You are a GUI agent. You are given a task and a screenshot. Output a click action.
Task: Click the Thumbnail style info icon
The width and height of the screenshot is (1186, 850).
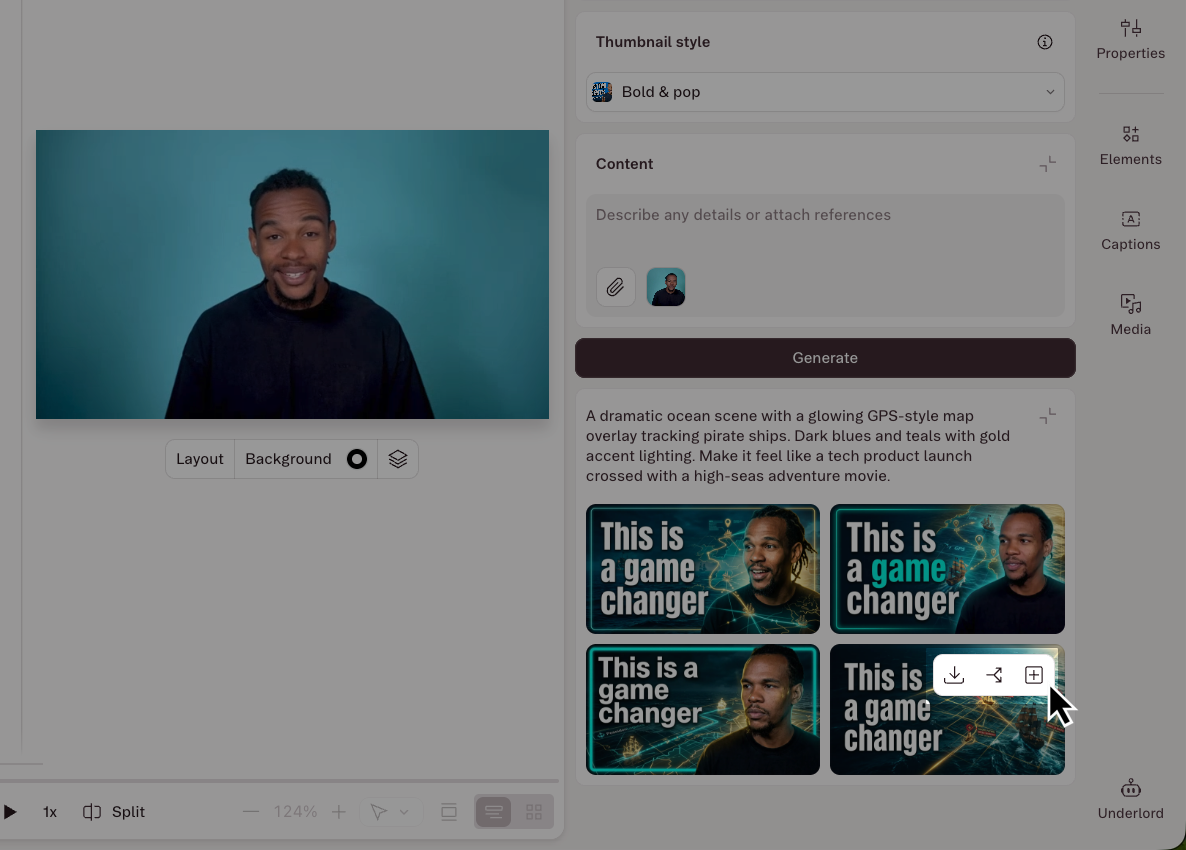pos(1045,42)
